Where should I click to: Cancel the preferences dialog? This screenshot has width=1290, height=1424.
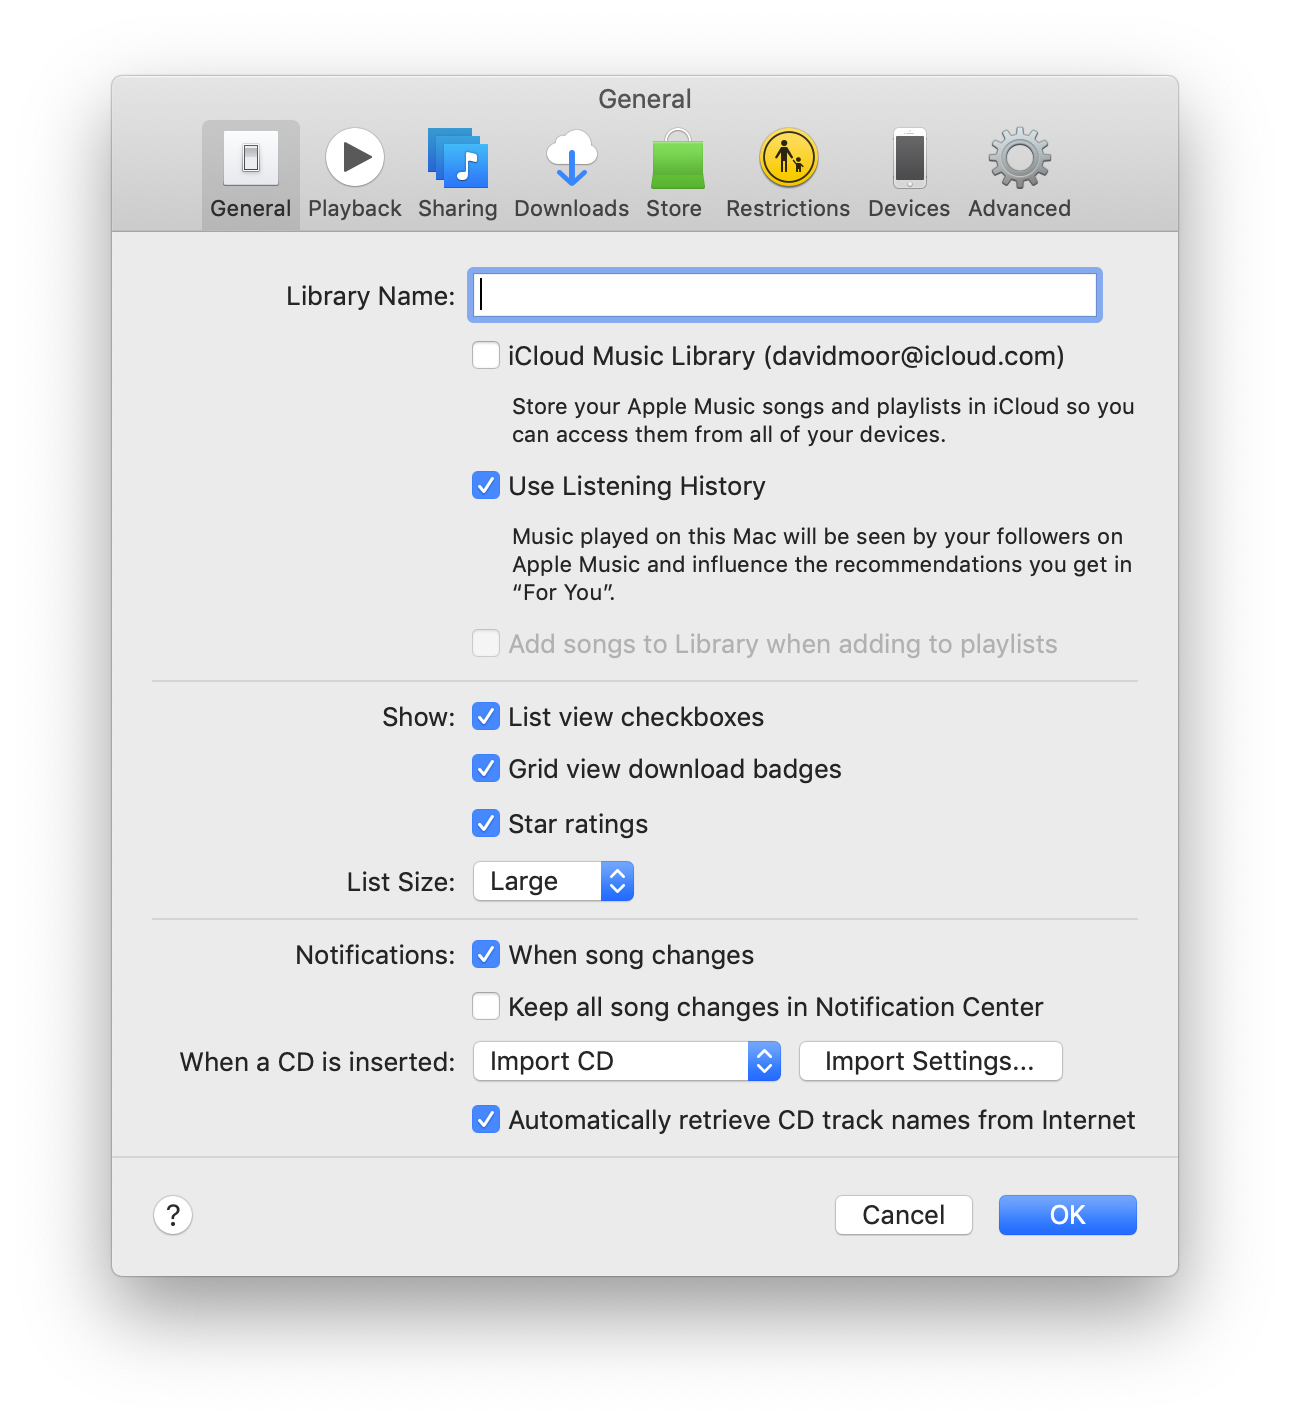[x=904, y=1215]
